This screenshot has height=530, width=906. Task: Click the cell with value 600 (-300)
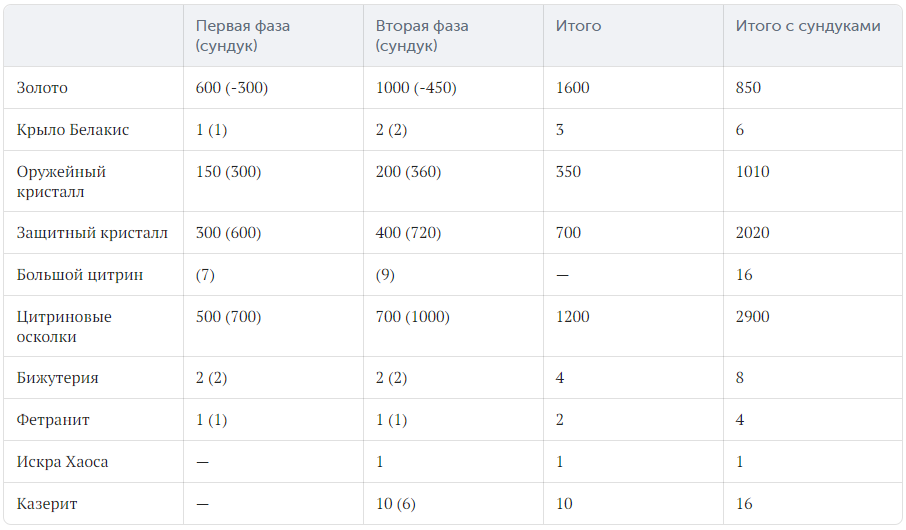(232, 88)
